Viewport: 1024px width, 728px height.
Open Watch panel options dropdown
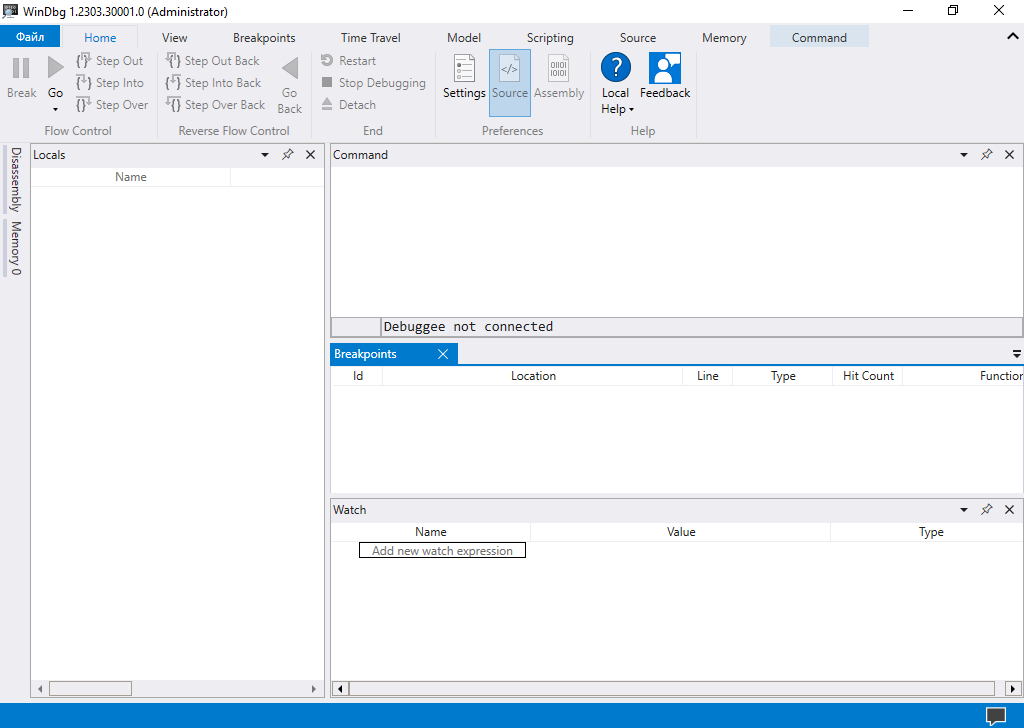click(x=963, y=510)
